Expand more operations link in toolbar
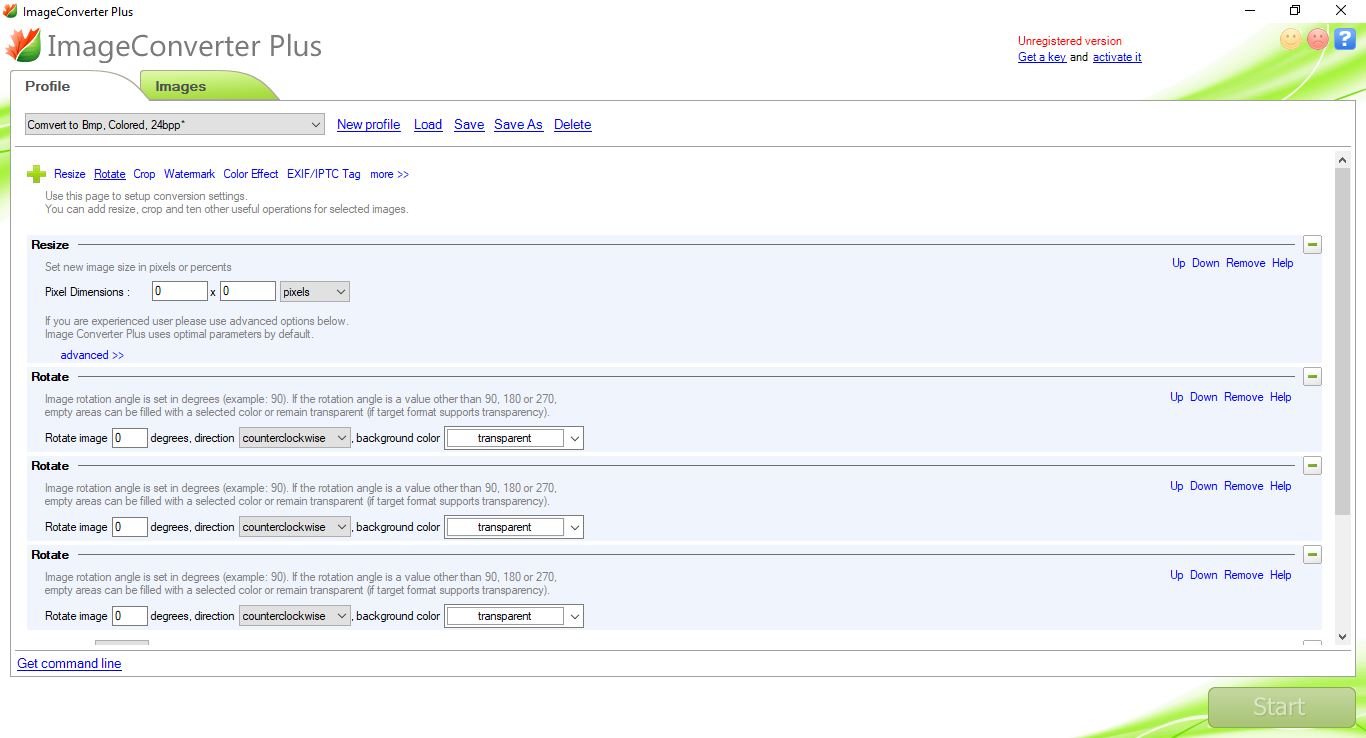 click(x=389, y=174)
